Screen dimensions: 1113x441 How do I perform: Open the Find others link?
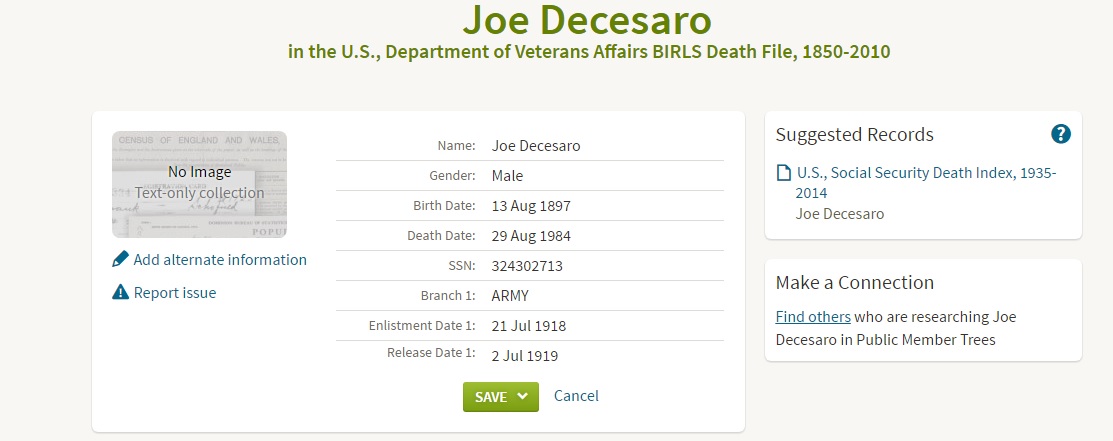coord(813,317)
